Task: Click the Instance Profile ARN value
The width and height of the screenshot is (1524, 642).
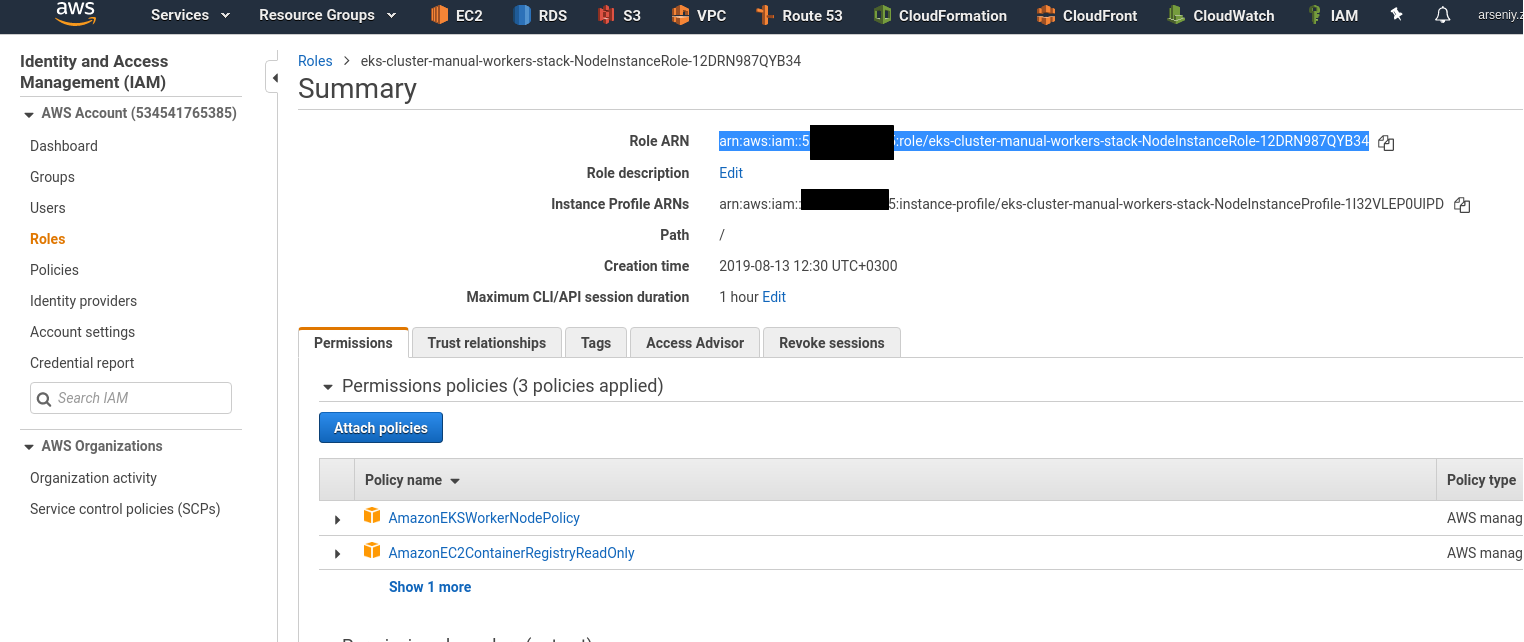Action: [x=1082, y=204]
